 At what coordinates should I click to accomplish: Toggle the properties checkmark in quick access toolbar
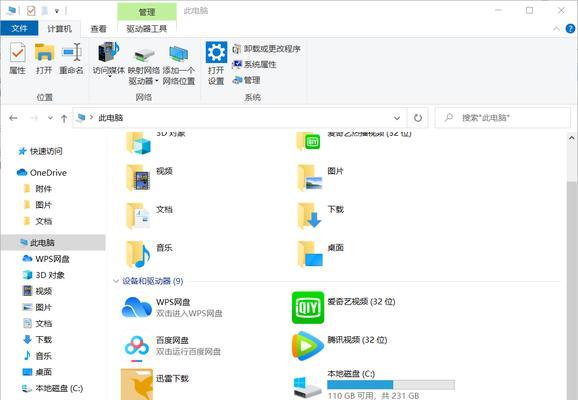pyautogui.click(x=31, y=11)
